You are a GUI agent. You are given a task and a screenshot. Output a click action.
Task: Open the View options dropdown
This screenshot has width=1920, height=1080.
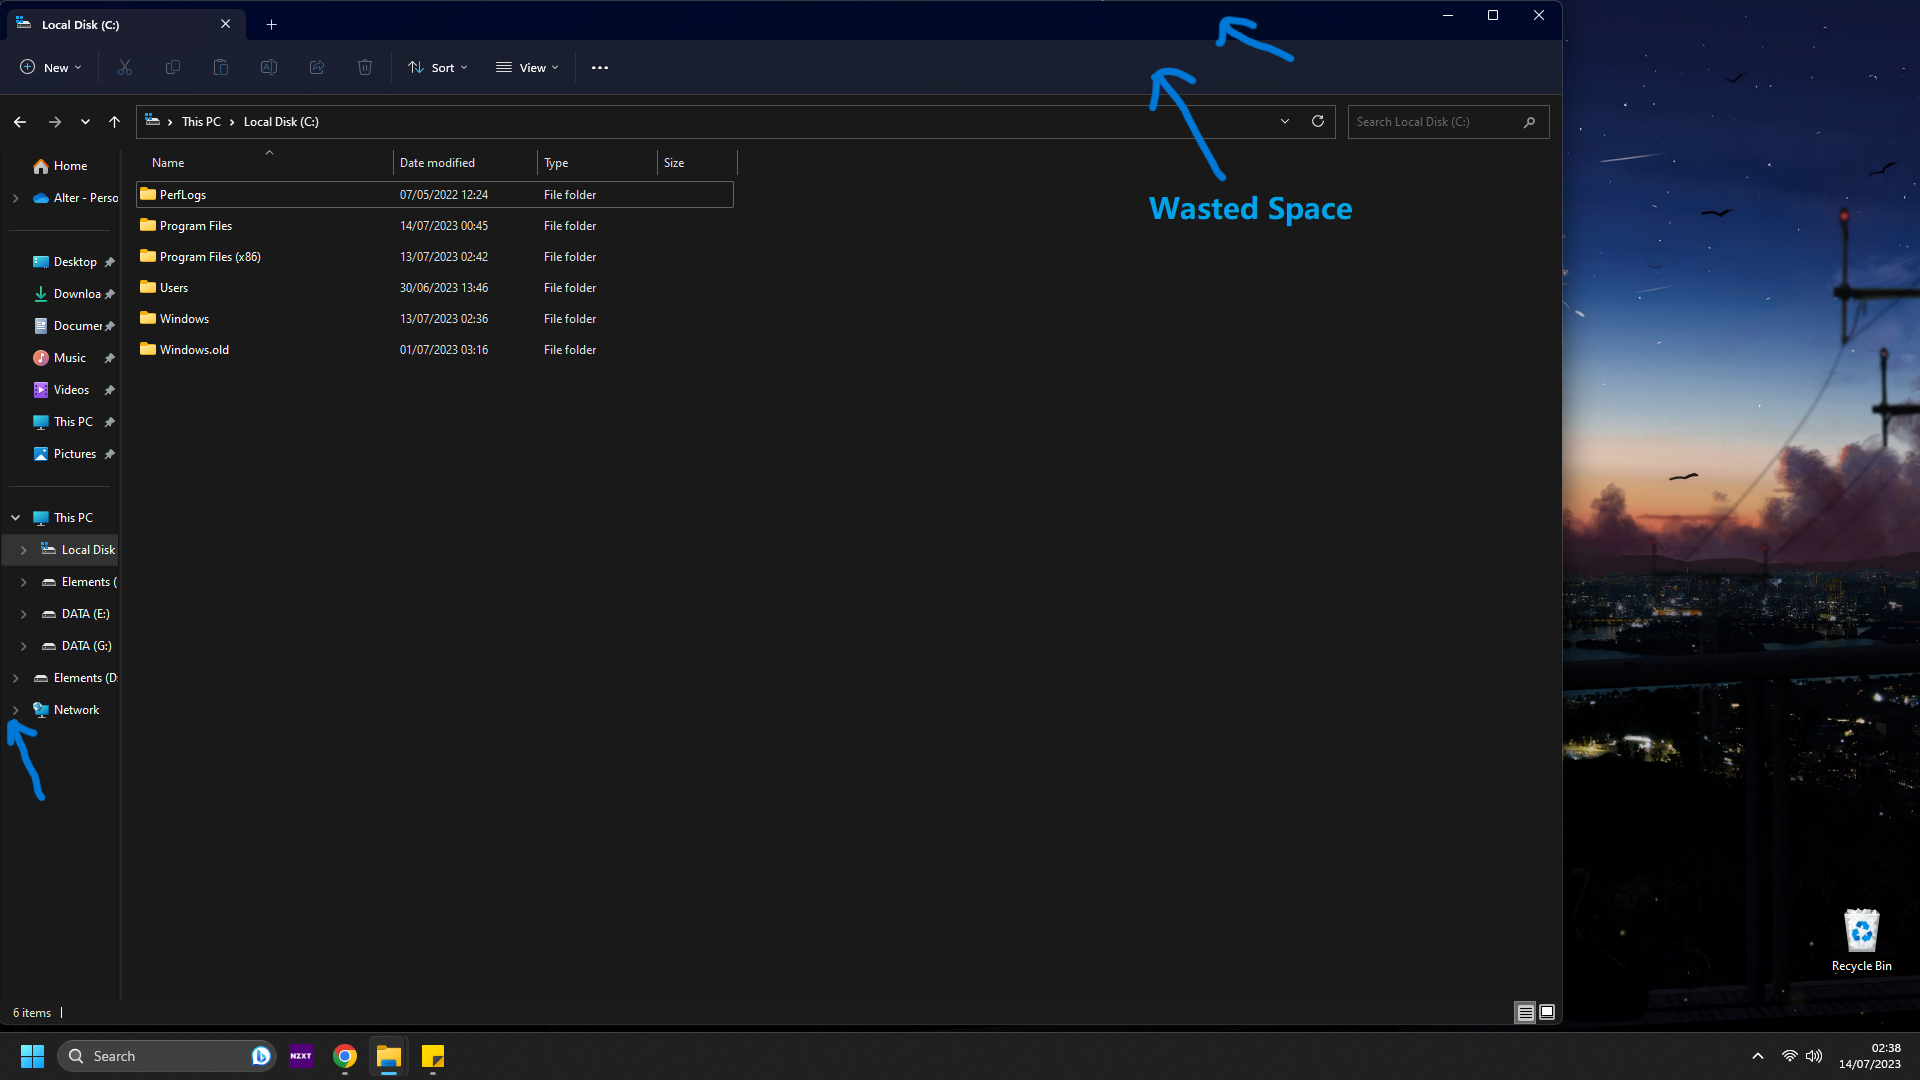(529, 67)
